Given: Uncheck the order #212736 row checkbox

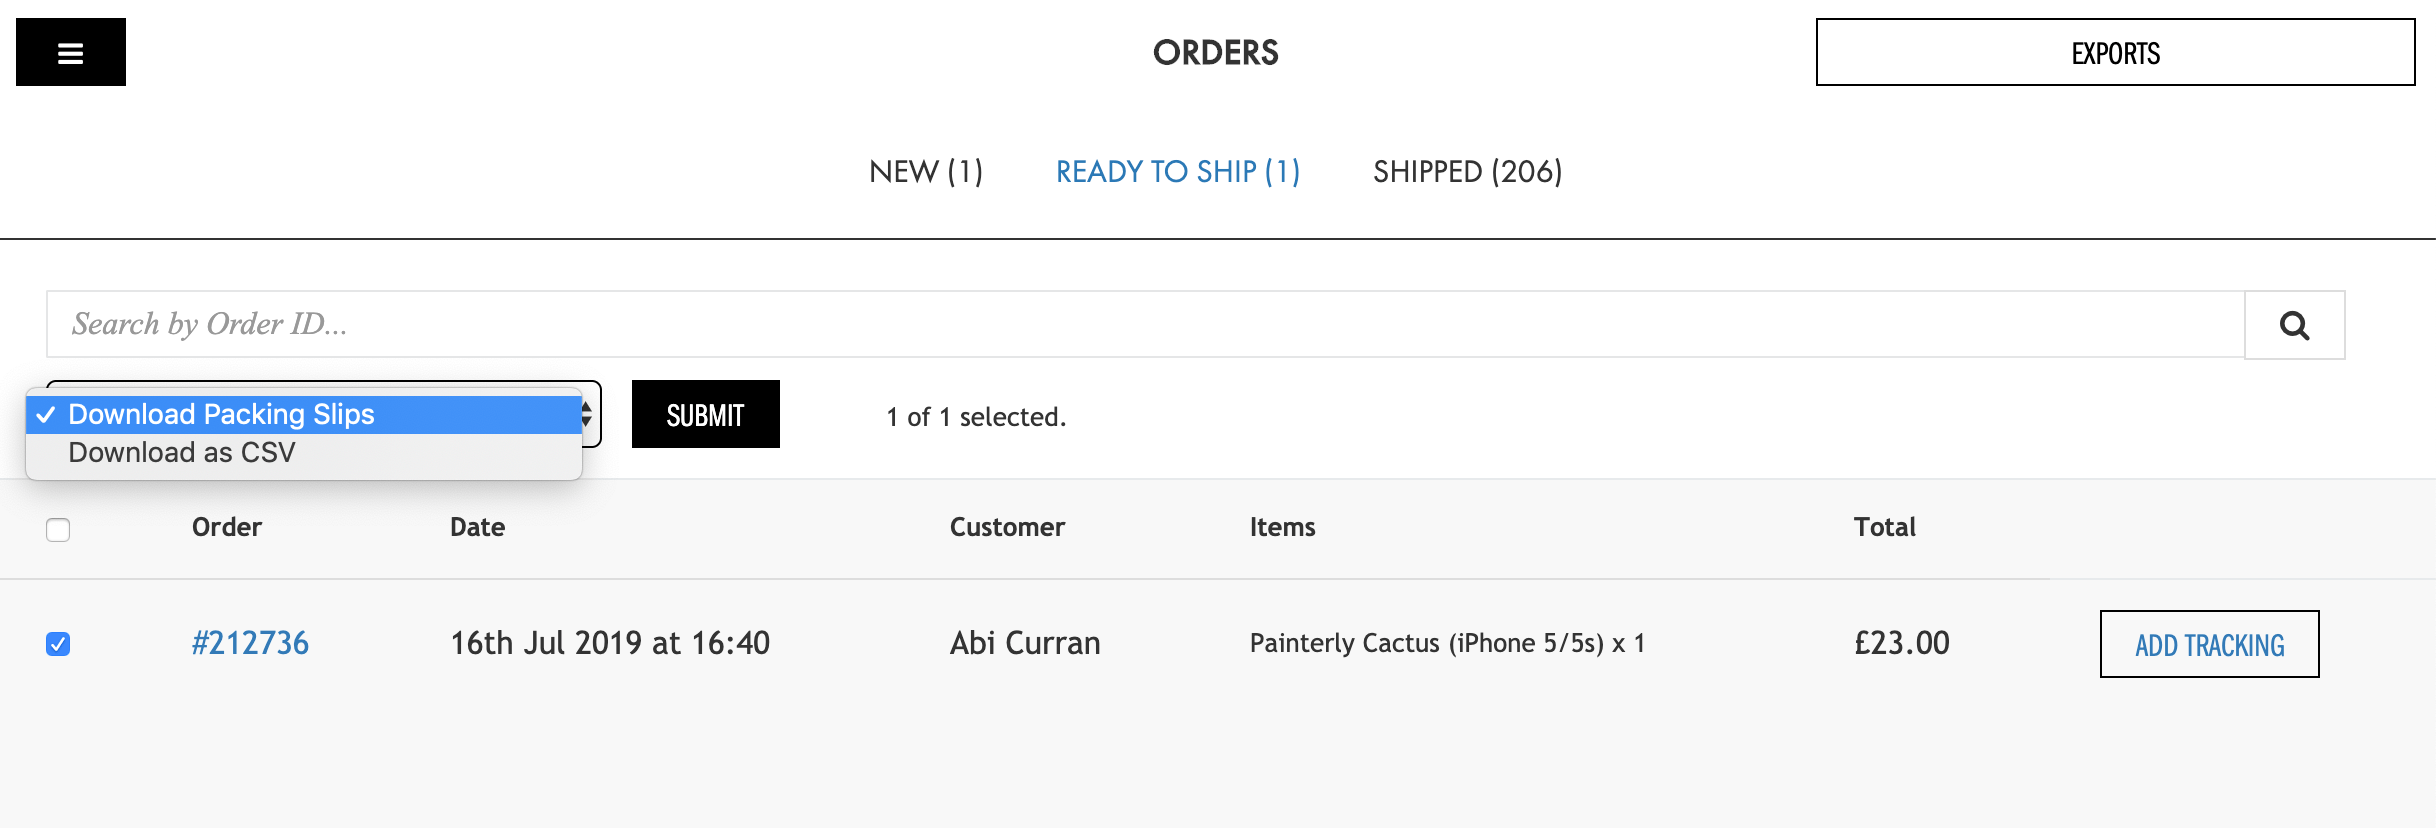Looking at the screenshot, I should [x=58, y=644].
